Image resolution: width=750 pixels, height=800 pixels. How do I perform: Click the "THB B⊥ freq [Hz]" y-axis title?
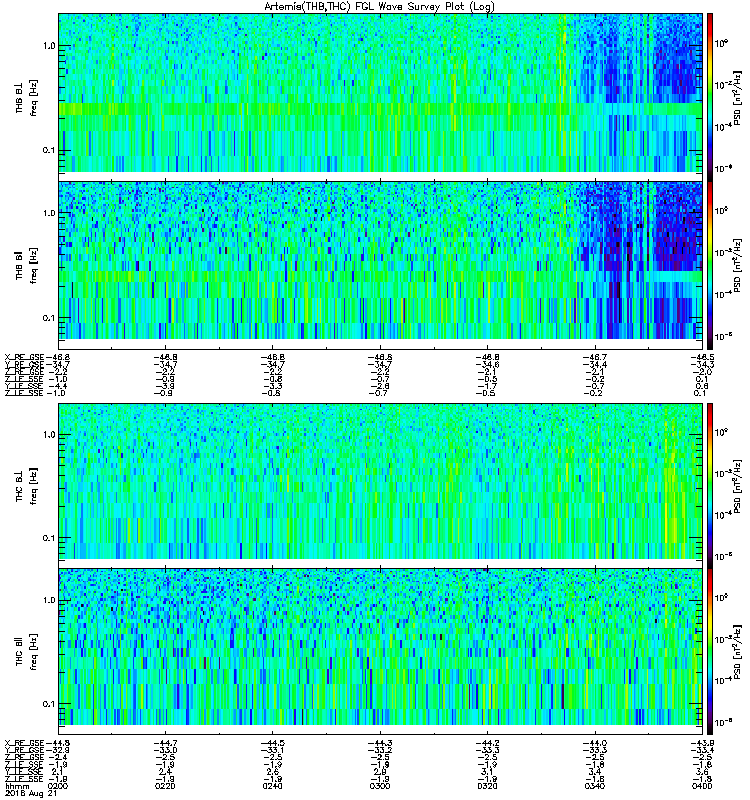26,98
